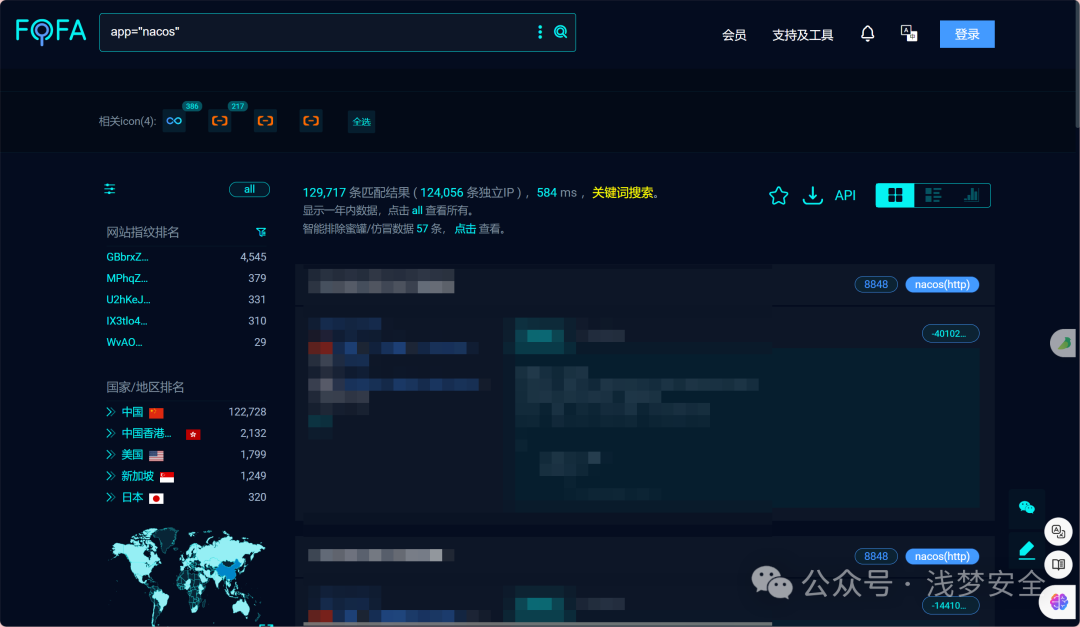Click the all link in 点击 all 查看所有
This screenshot has width=1080, height=627.
[x=417, y=211]
